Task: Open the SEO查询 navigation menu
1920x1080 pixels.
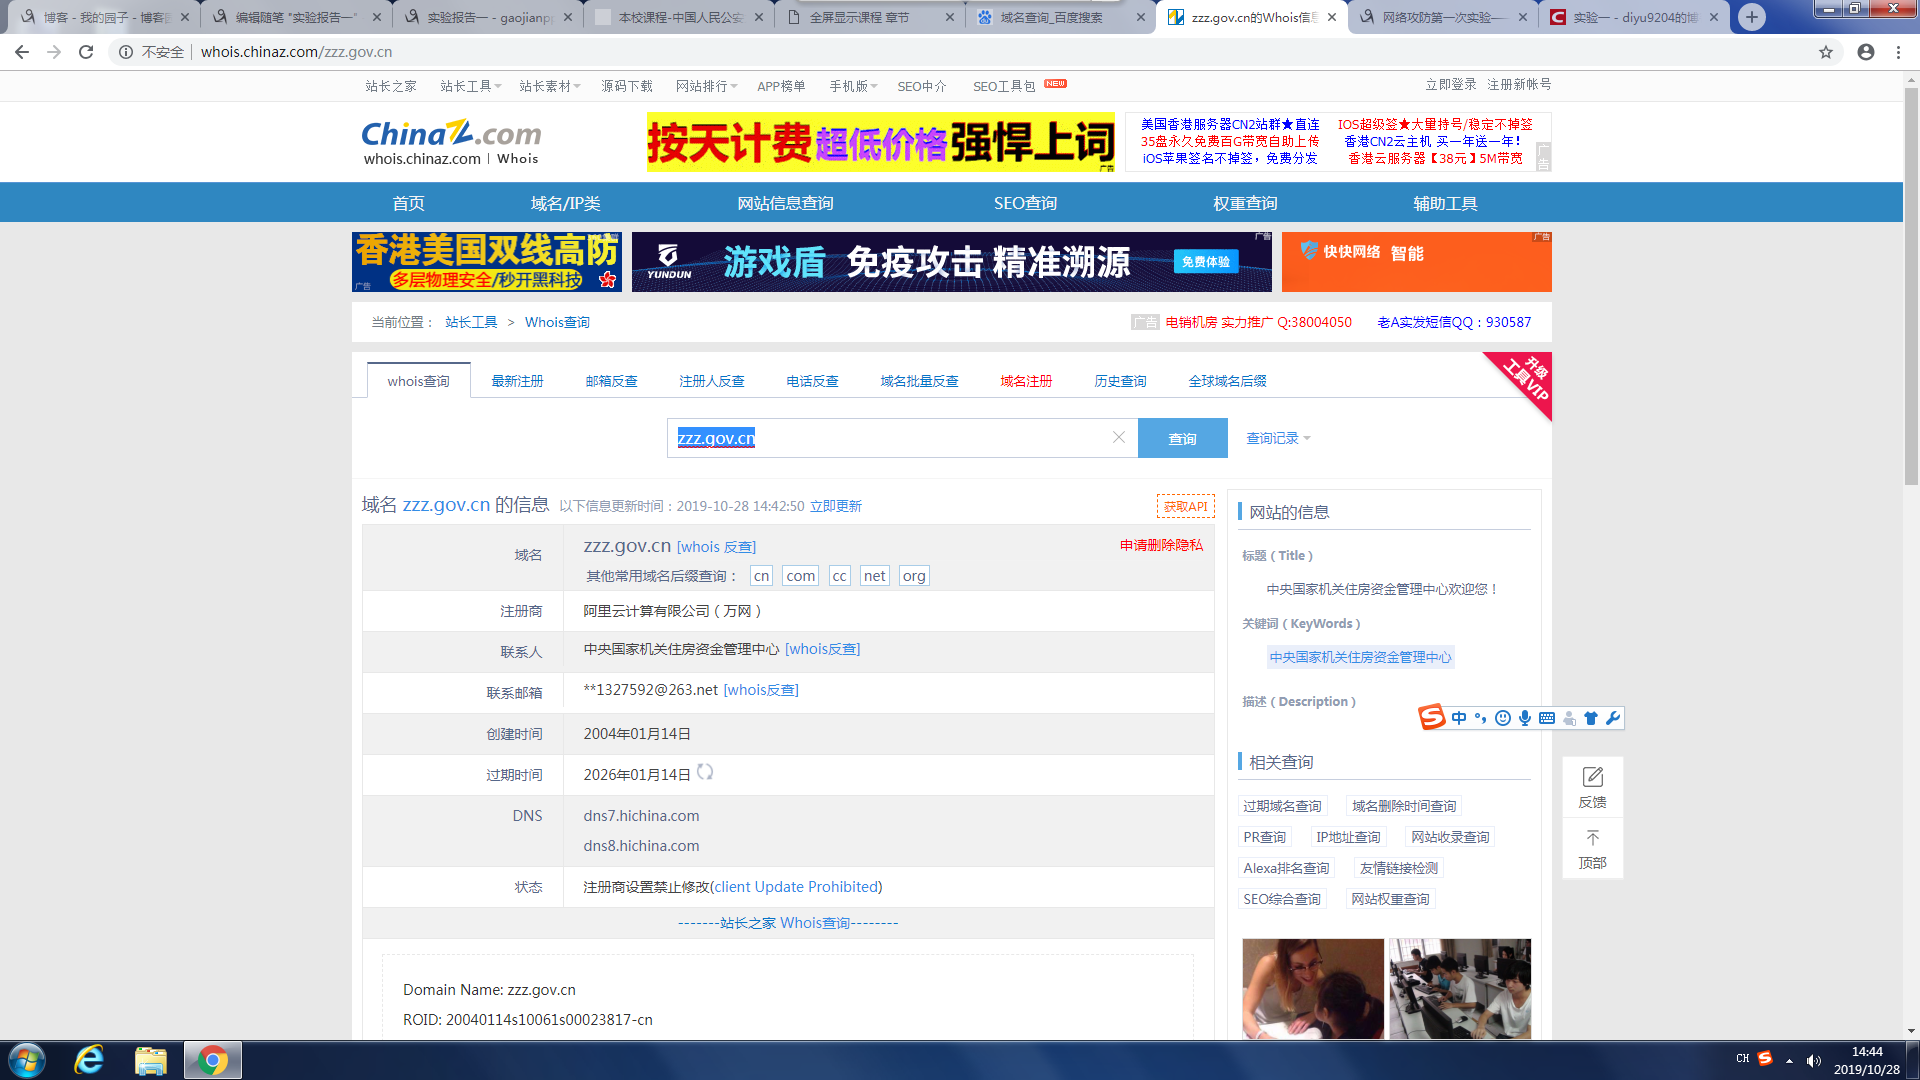Action: click(x=1025, y=203)
